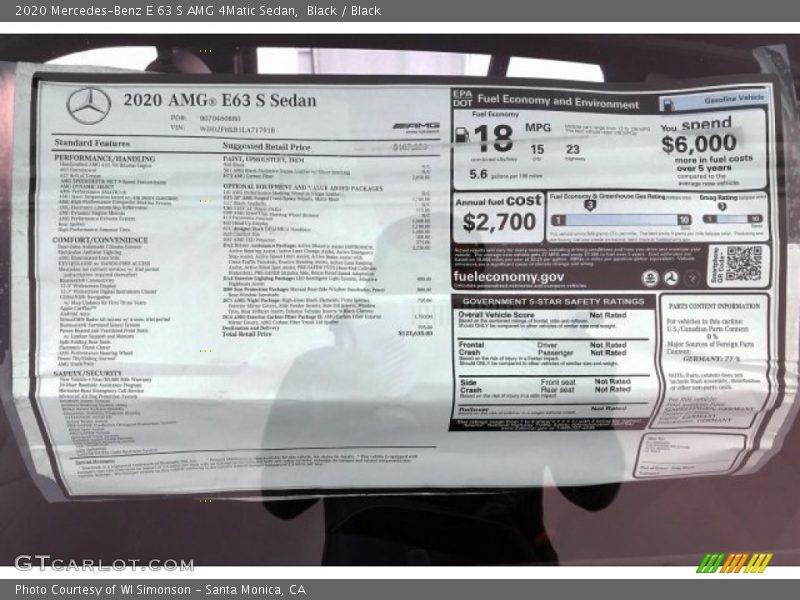The width and height of the screenshot is (800, 600).
Task: Click the AMG logo beside the VIN
Action: click(416, 126)
